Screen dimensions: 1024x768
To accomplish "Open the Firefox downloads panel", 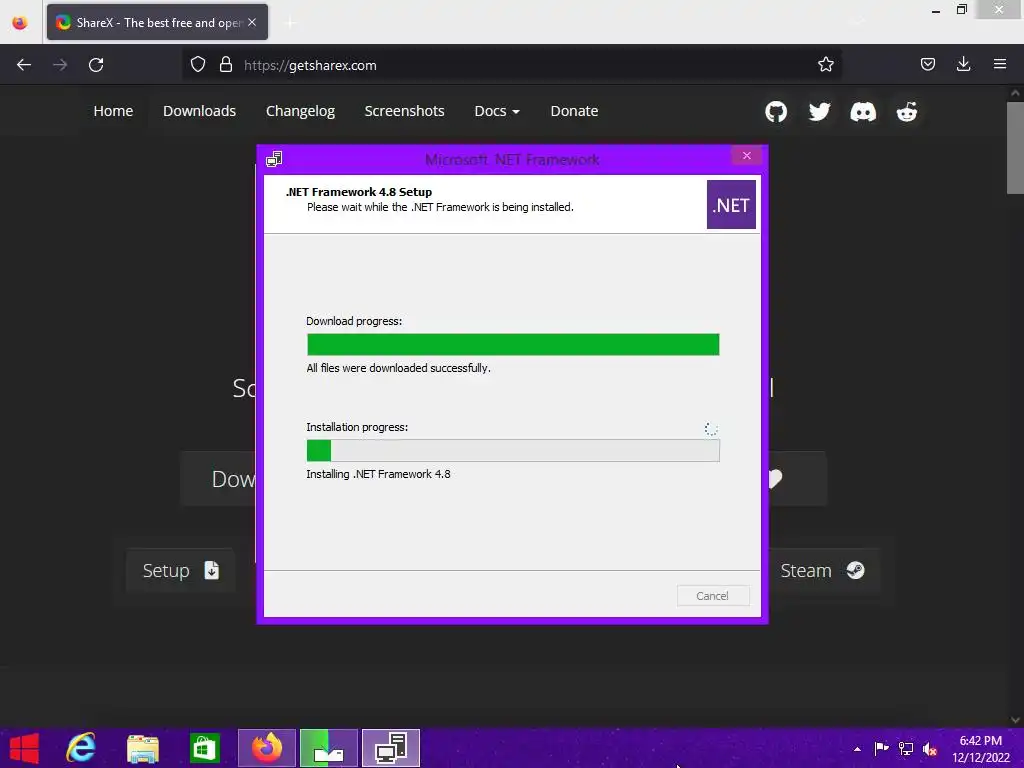I will pos(963,64).
